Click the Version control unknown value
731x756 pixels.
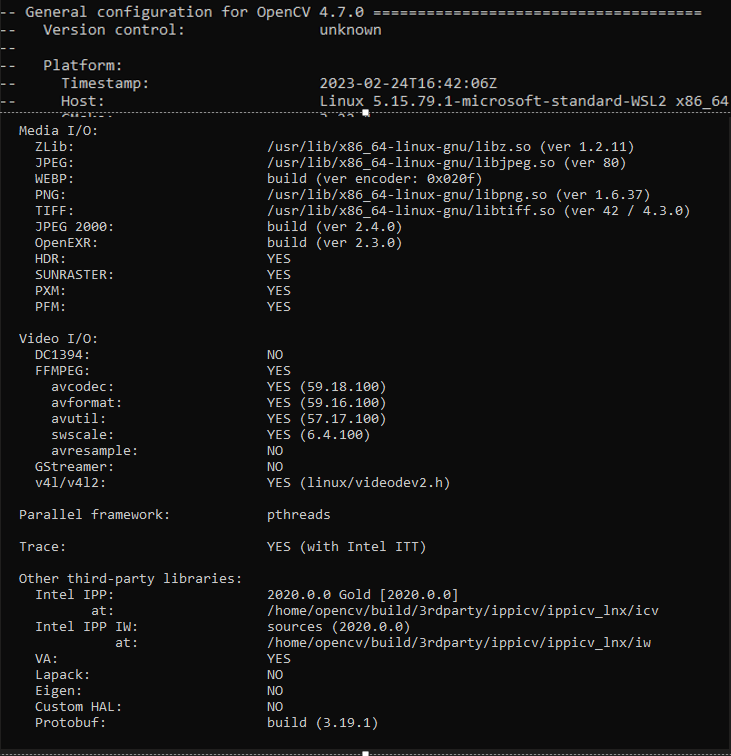point(350,30)
